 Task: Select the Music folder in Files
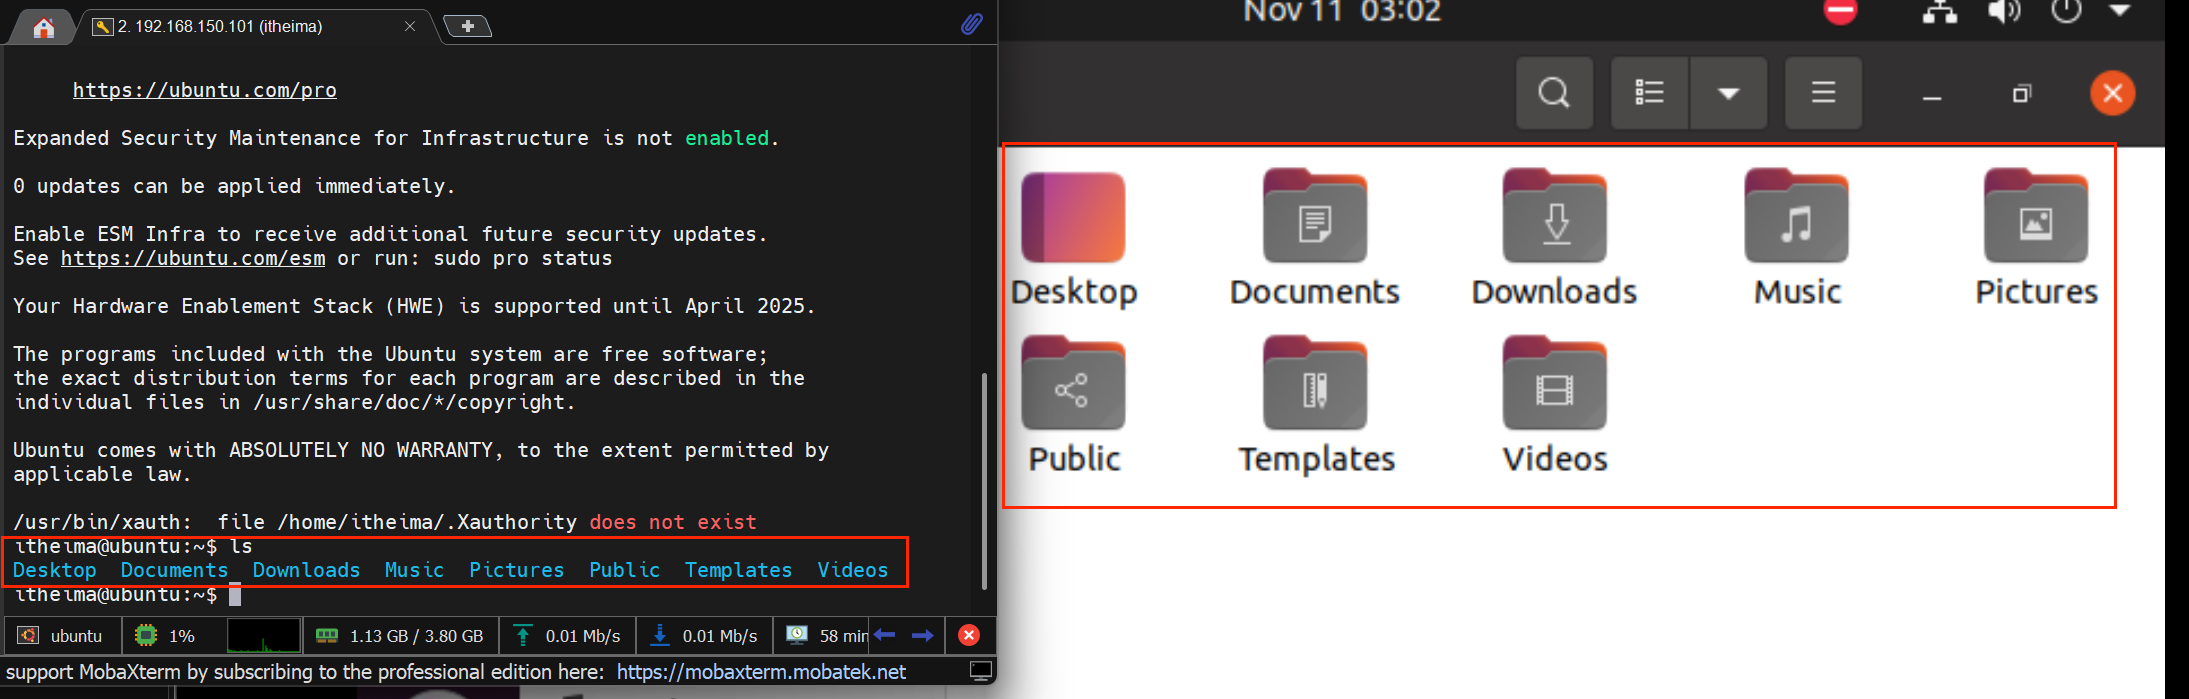(1797, 240)
